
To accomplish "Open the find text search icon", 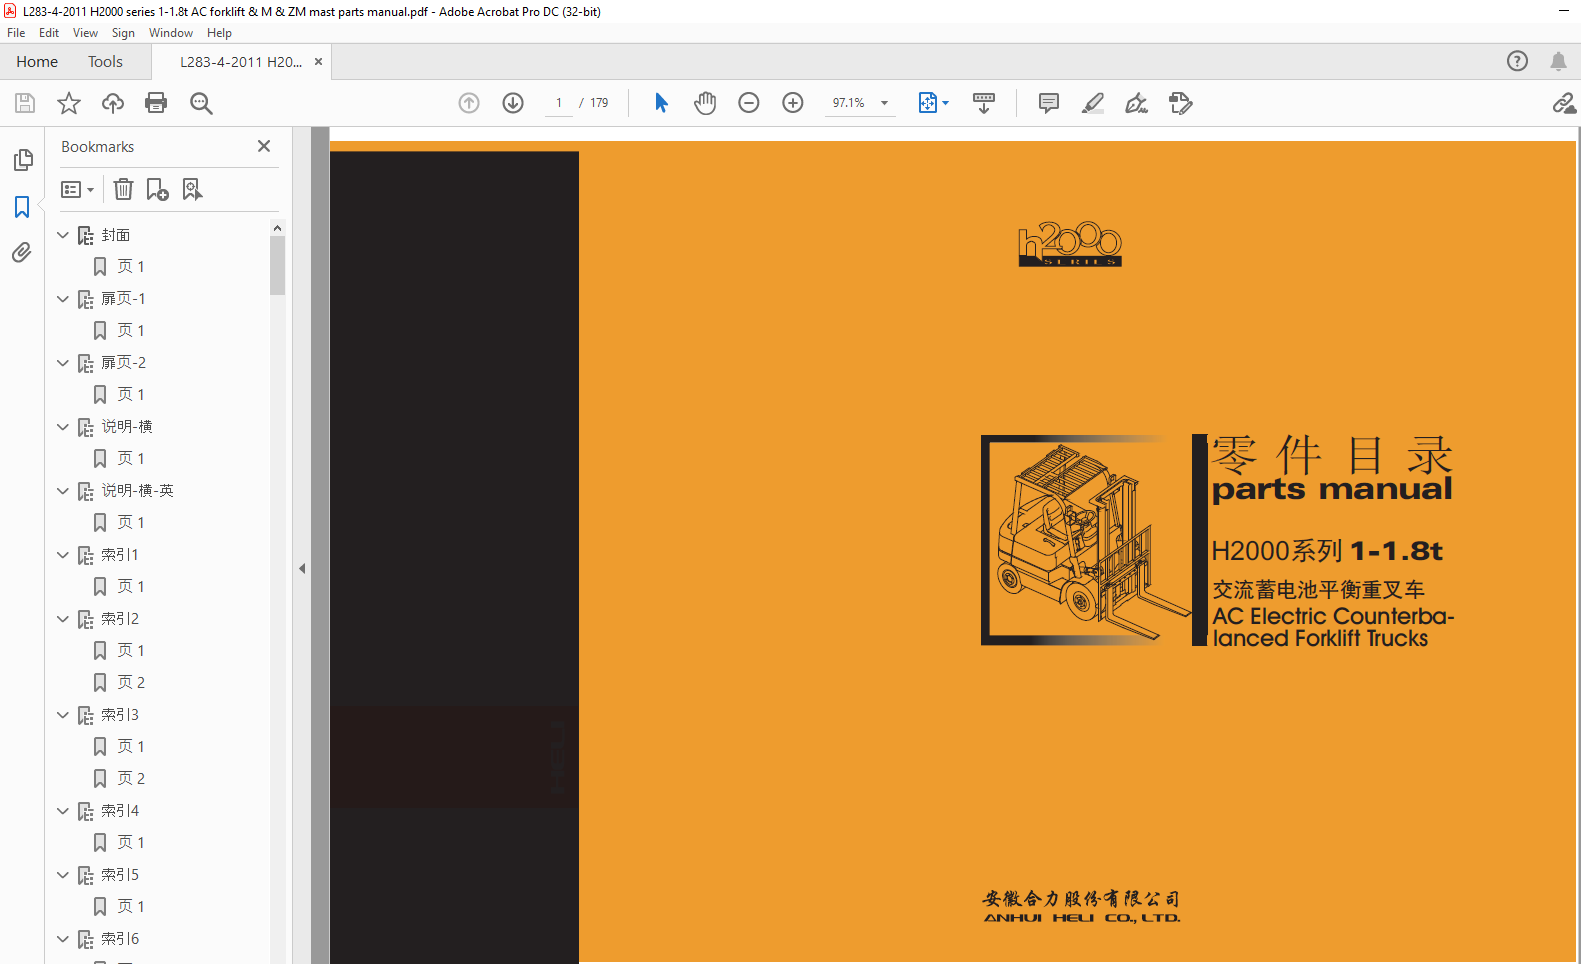I will (x=201, y=103).
